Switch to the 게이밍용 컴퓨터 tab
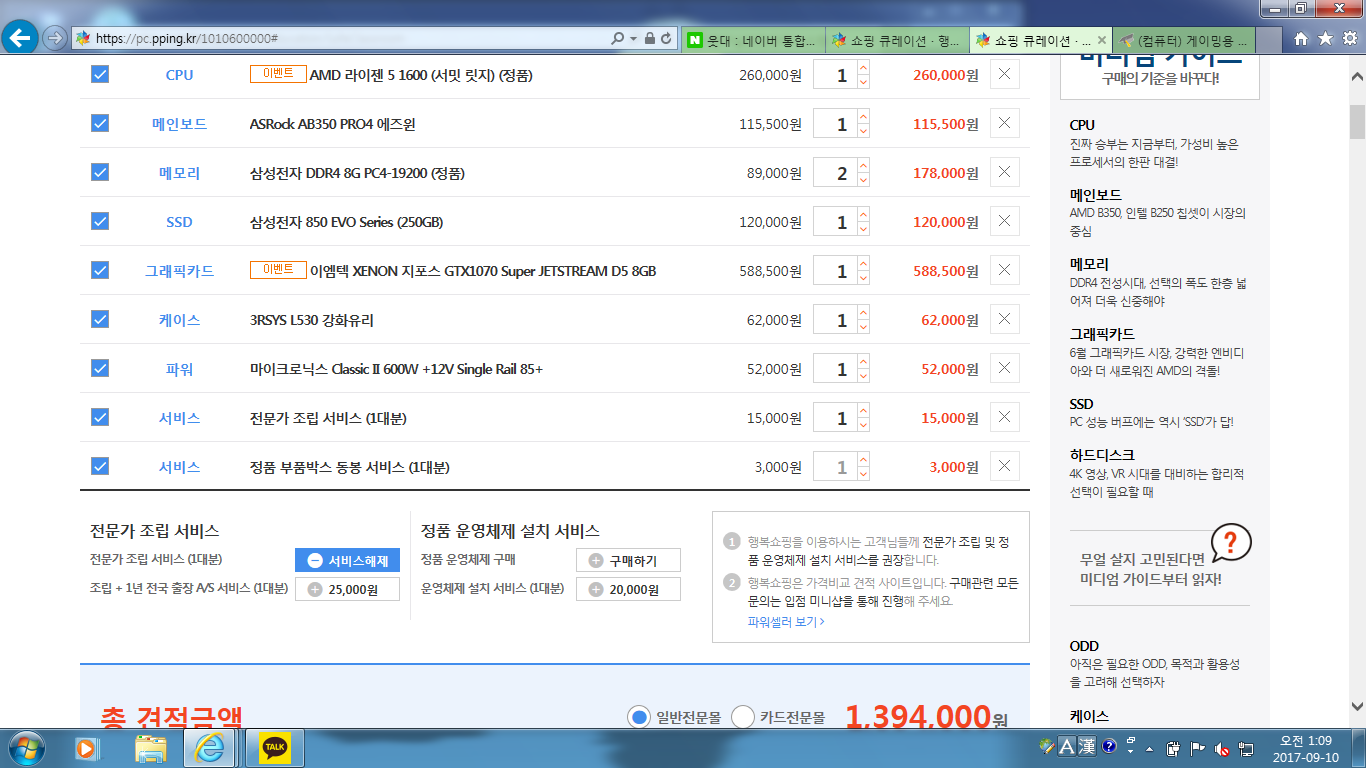This screenshot has height=768, width=1366. [x=1186, y=40]
